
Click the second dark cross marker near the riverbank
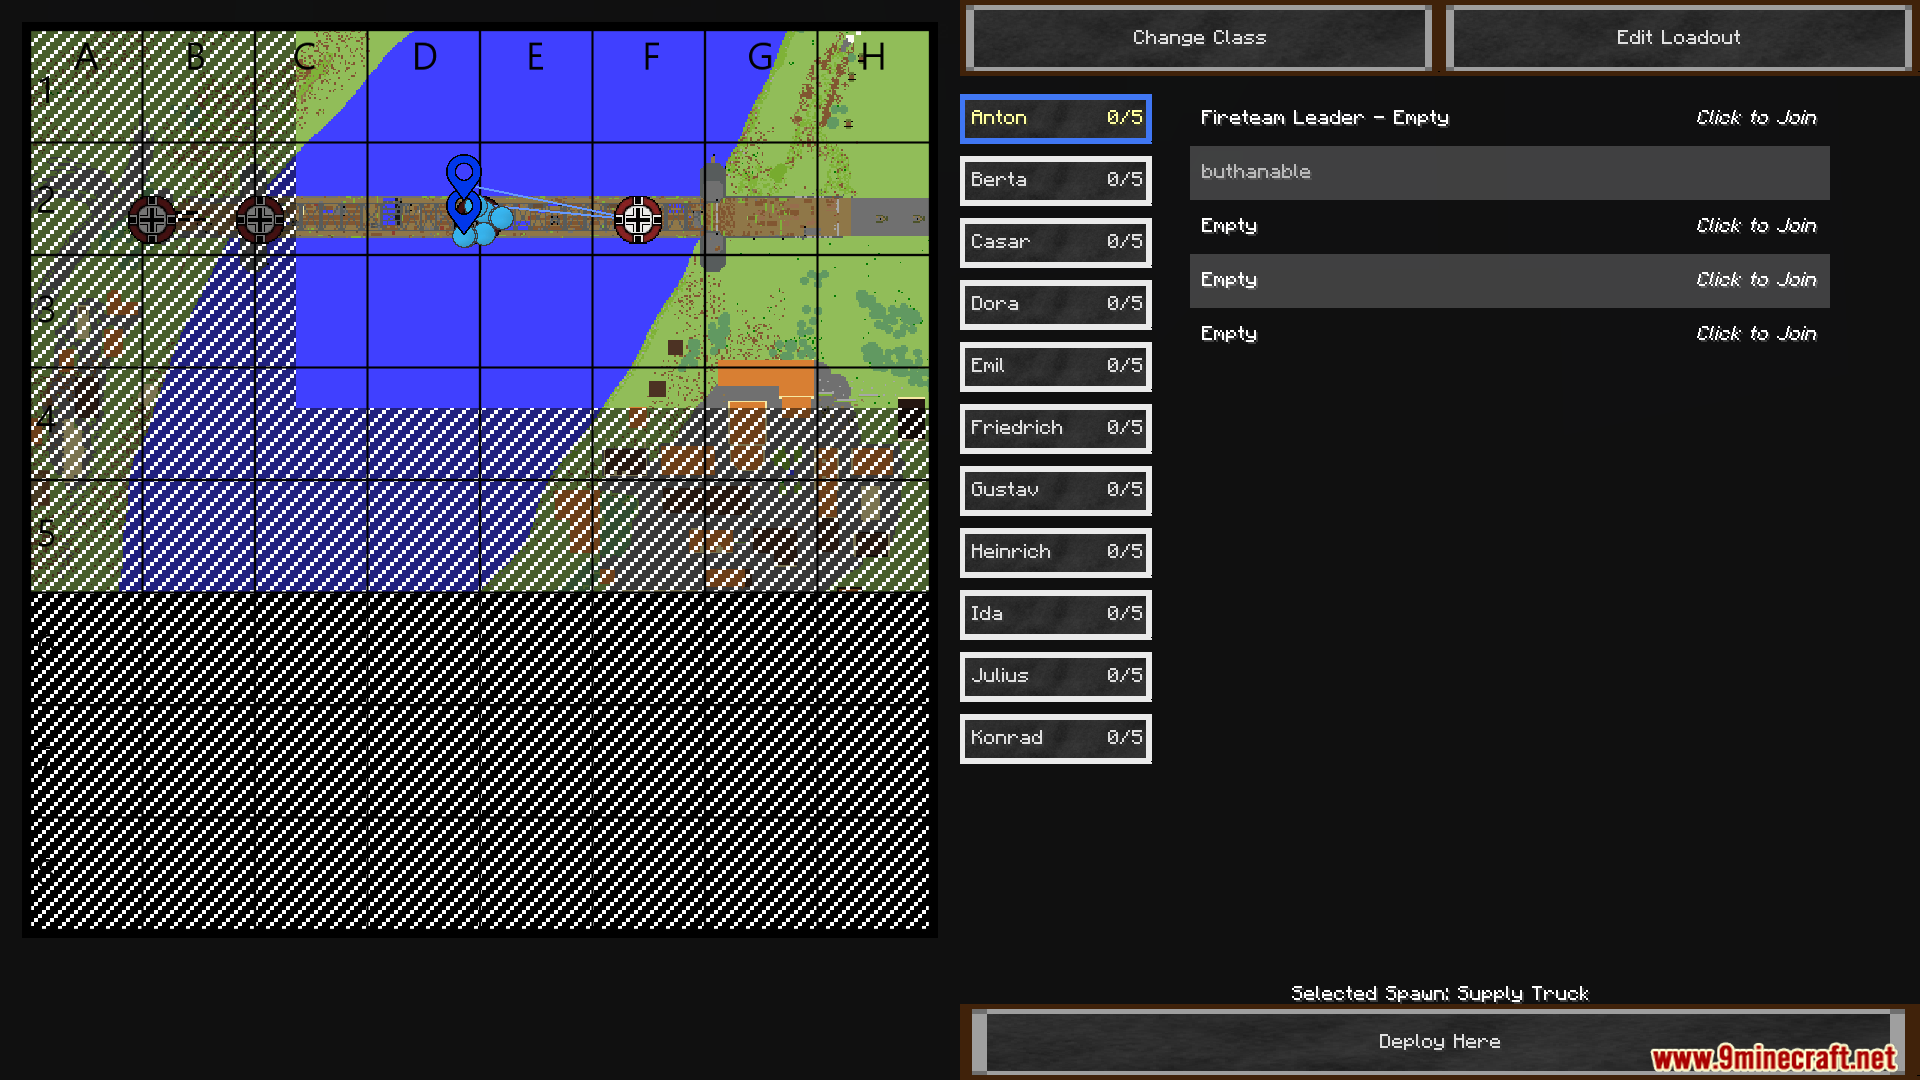[260, 219]
